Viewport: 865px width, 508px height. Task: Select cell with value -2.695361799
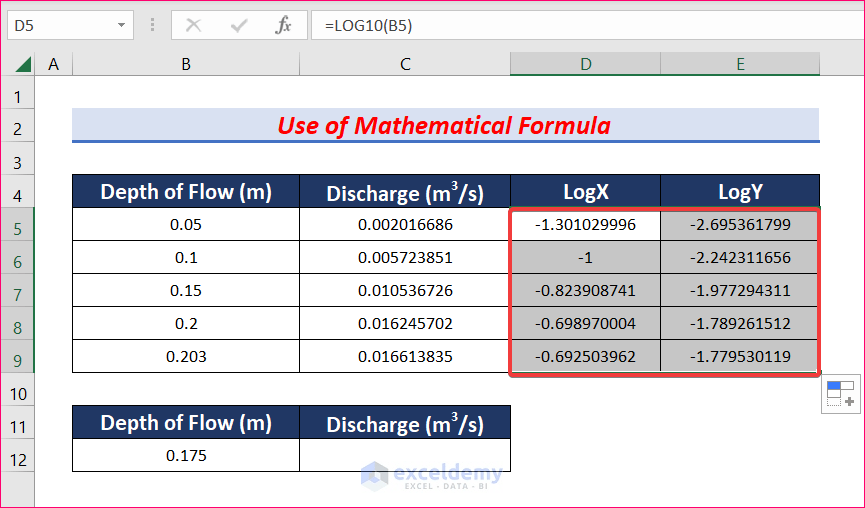[x=740, y=224]
